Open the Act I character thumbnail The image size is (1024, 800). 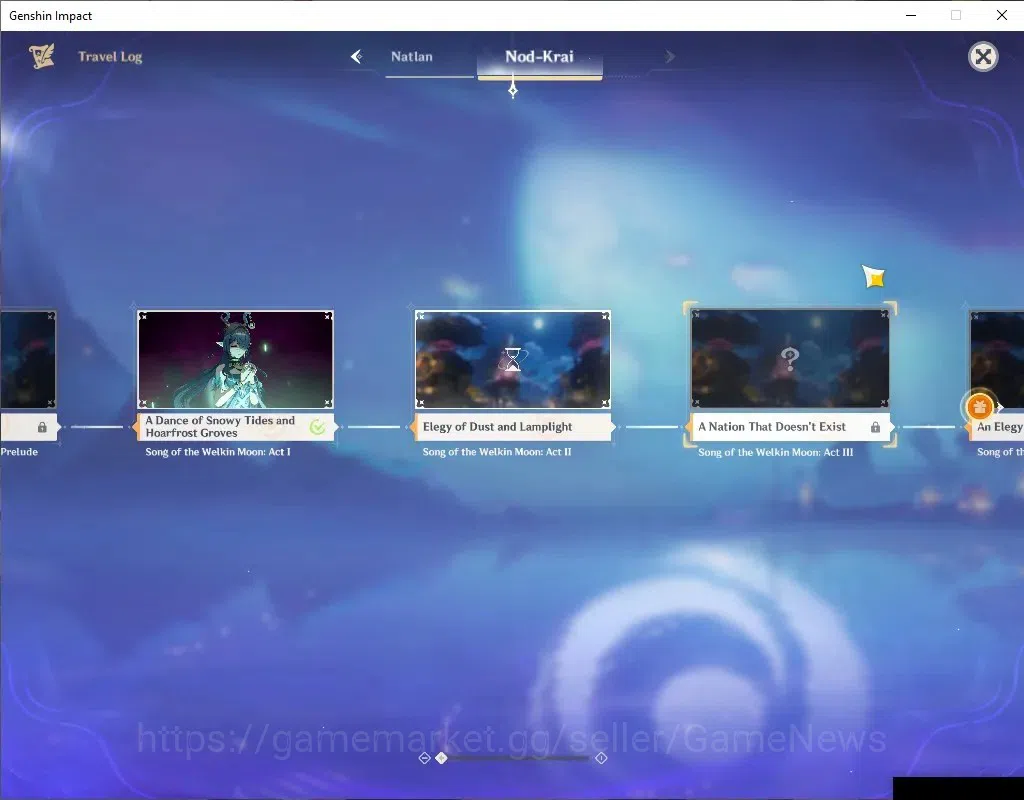pos(236,360)
